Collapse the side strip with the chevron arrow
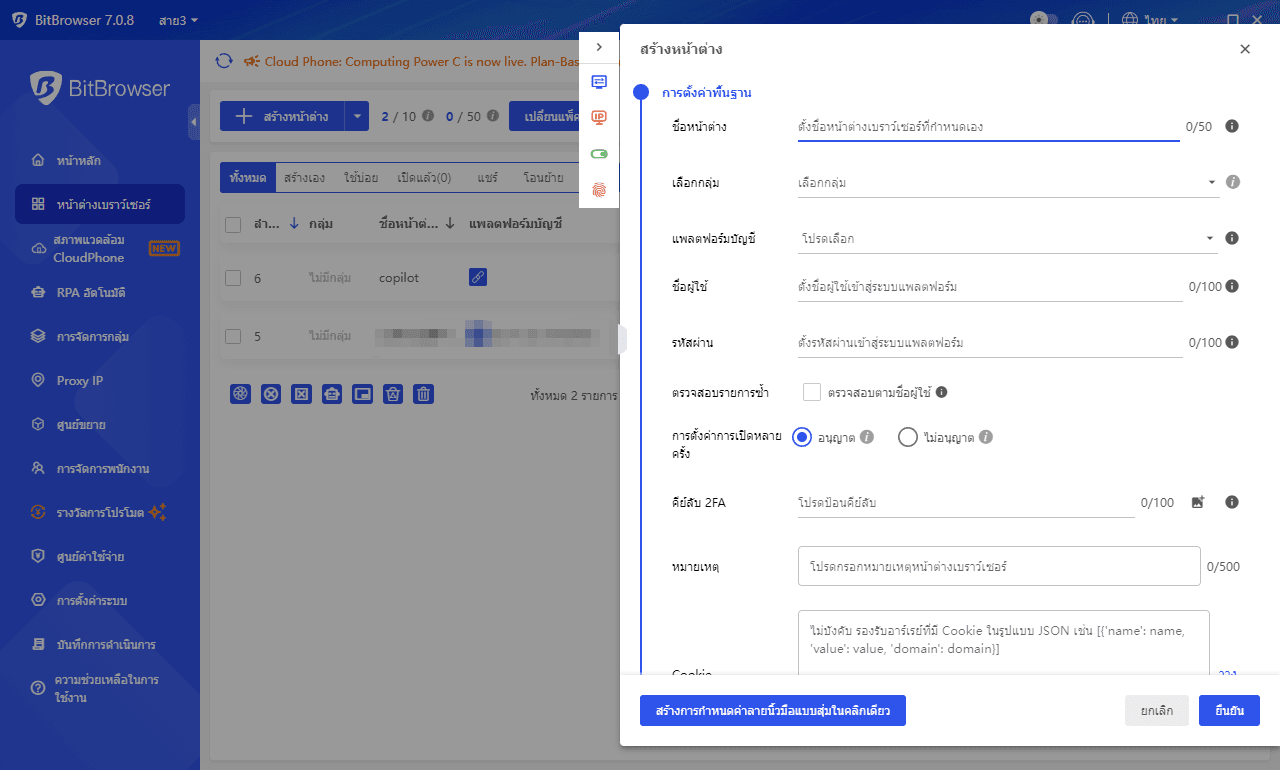The image size is (1280, 770). click(x=599, y=47)
